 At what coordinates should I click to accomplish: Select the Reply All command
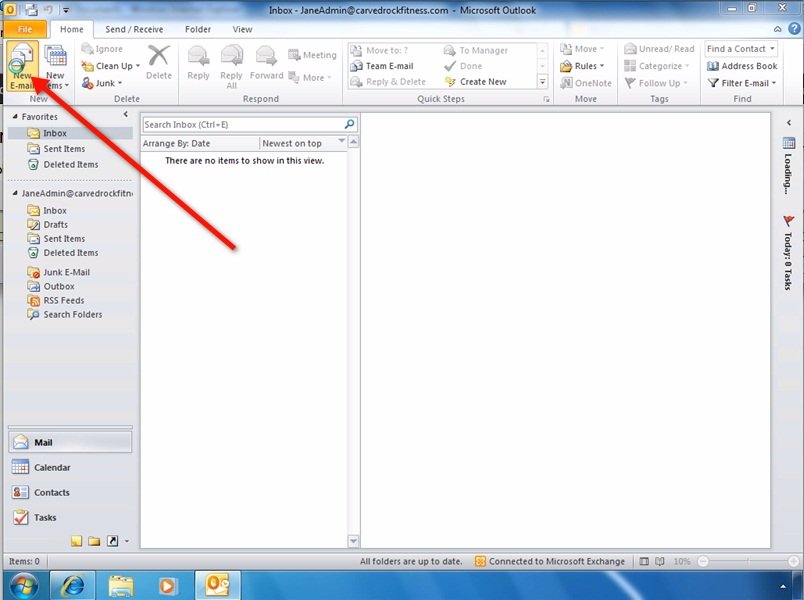point(231,65)
